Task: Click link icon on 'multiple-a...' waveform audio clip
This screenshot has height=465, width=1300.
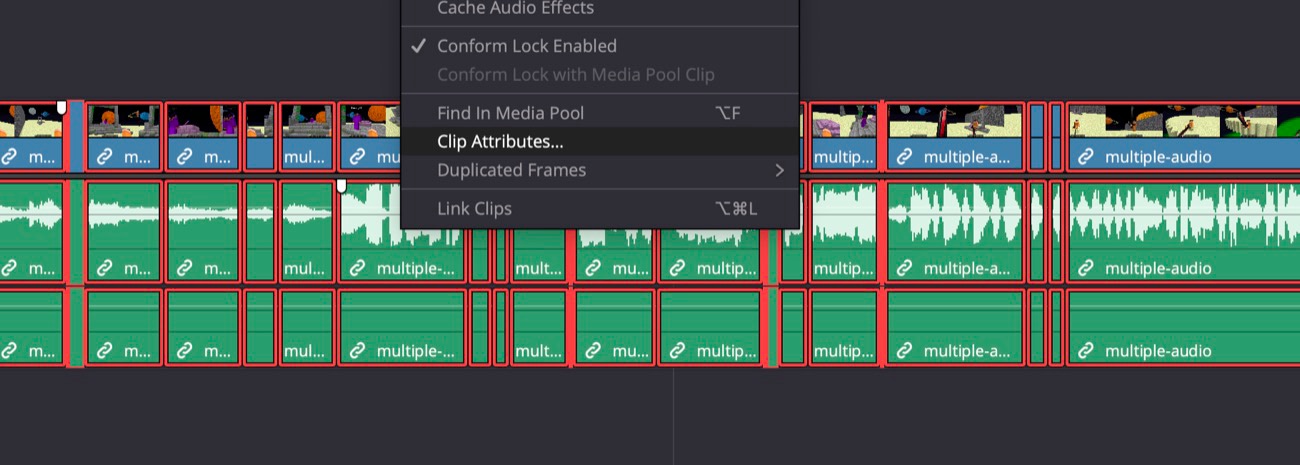Action: (x=904, y=268)
